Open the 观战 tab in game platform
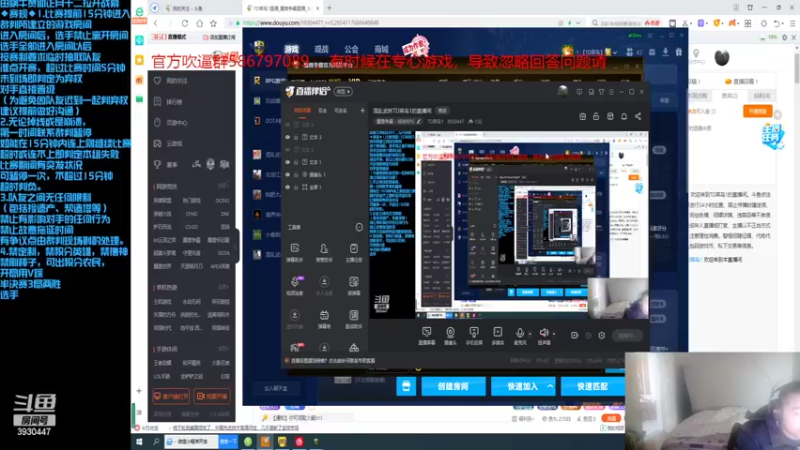The width and height of the screenshot is (800, 450). point(321,49)
